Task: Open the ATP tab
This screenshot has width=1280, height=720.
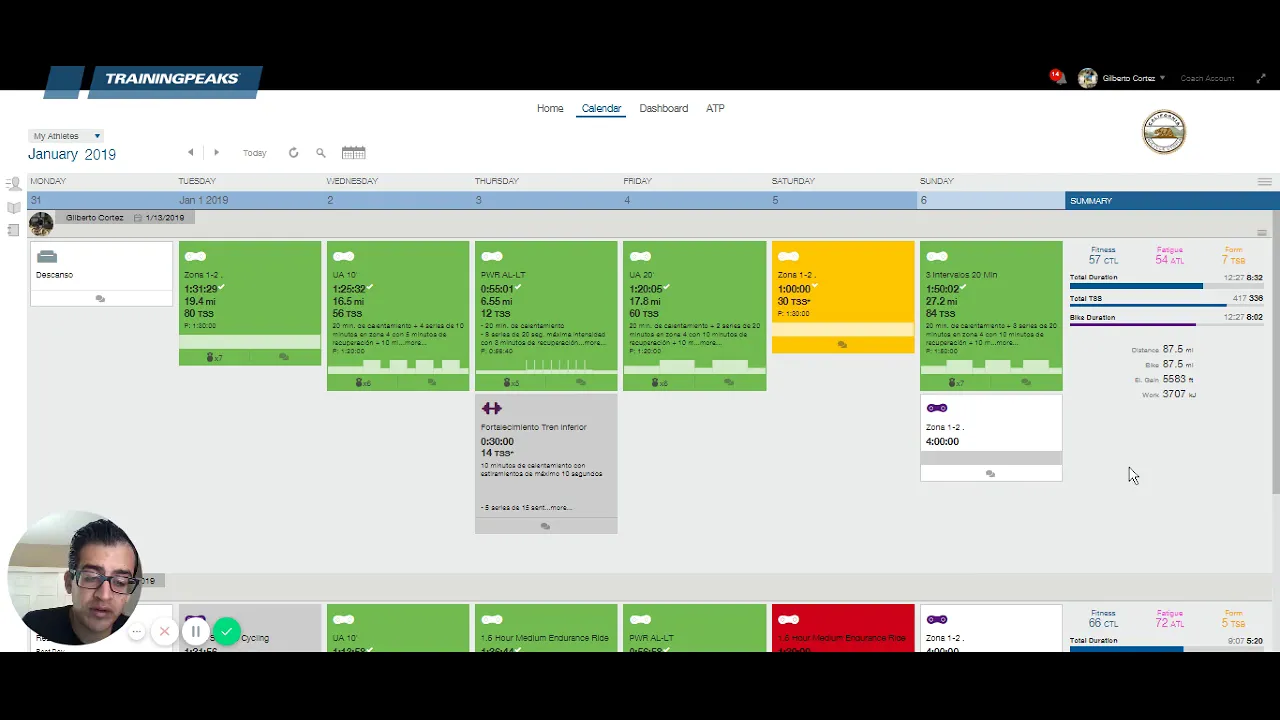Action: point(715,108)
